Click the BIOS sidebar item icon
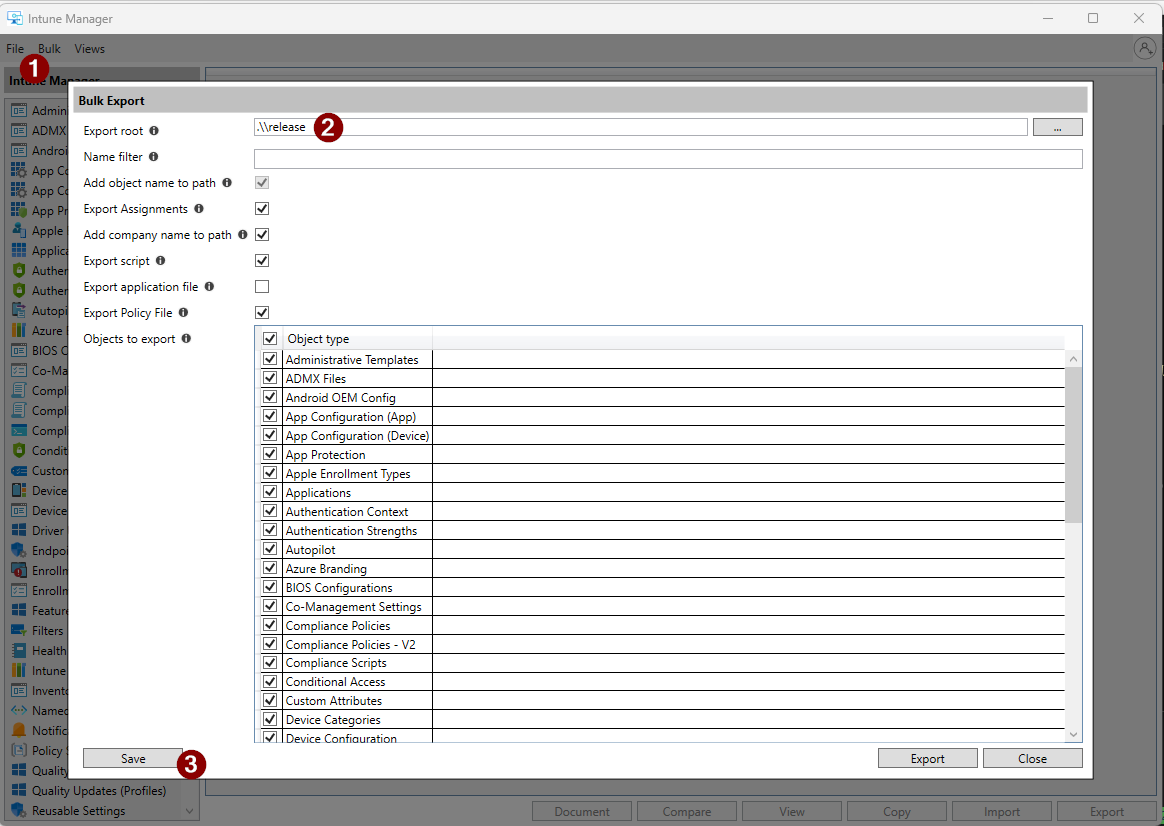Screen dimensions: 1164x826 pyautogui.click(x=19, y=350)
